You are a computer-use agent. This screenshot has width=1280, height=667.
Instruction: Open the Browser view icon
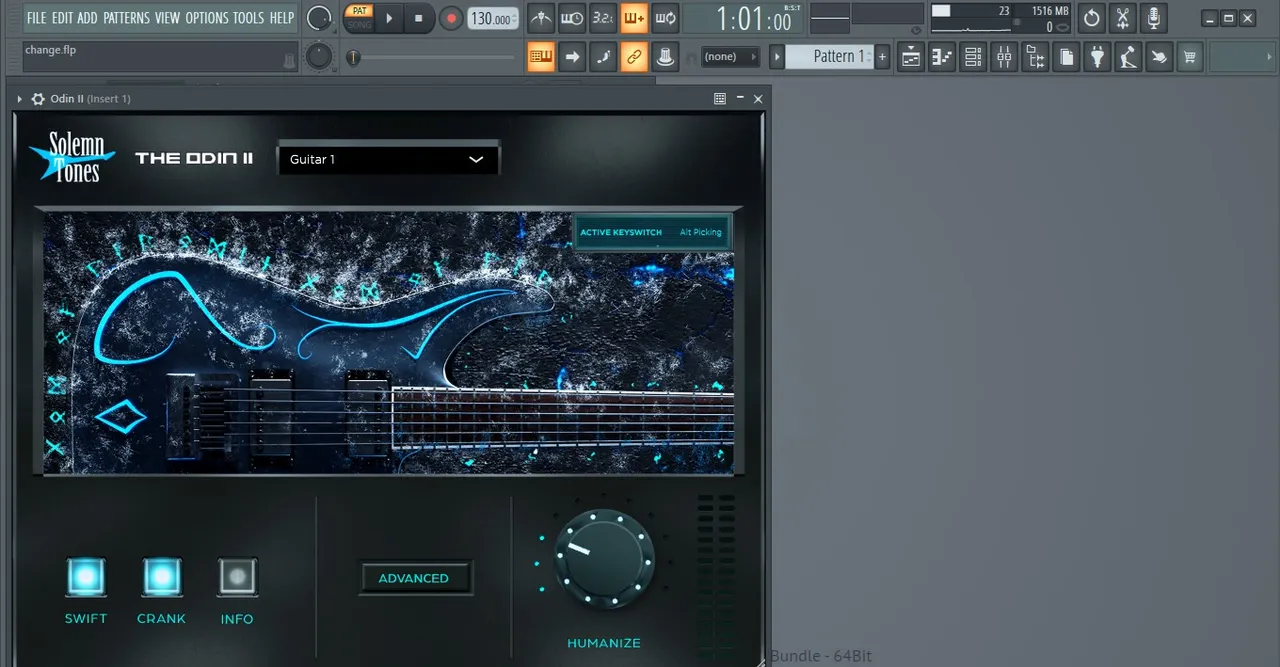tap(1035, 57)
